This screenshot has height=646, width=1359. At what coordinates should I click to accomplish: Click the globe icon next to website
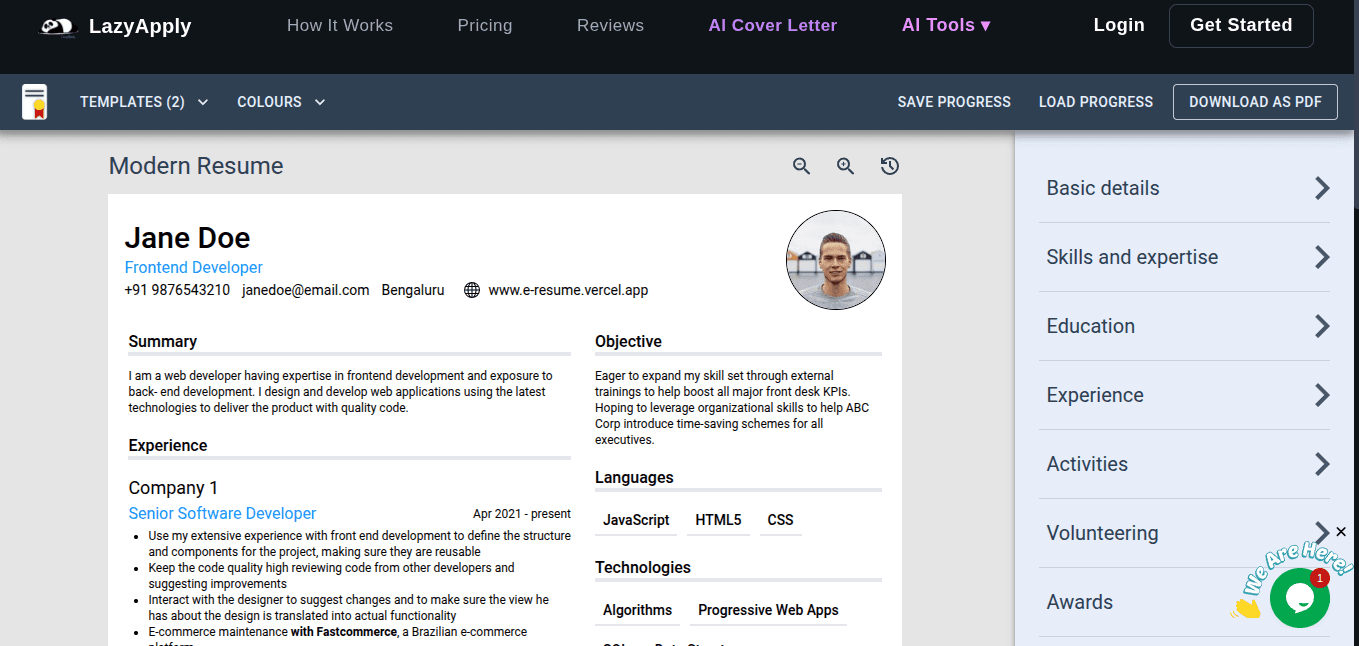(x=472, y=290)
